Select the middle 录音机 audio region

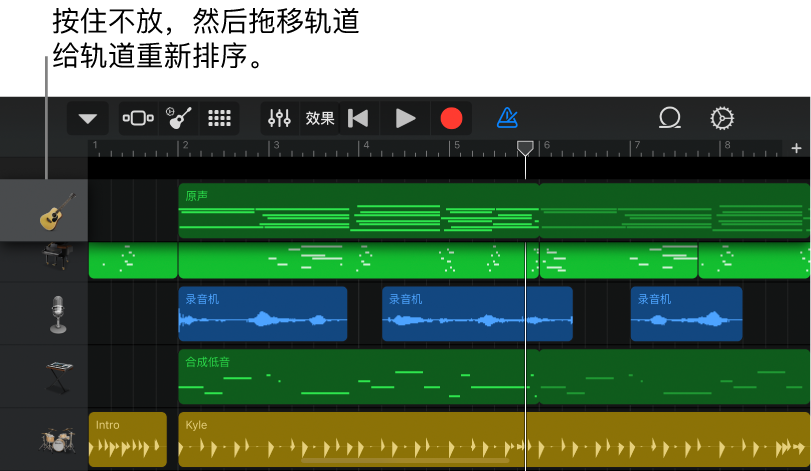click(477, 314)
